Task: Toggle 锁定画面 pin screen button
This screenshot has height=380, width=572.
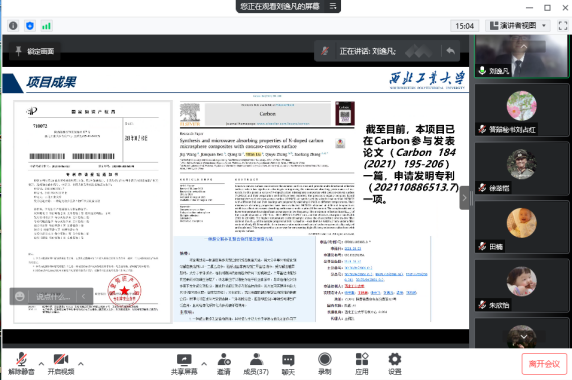Action: [35, 51]
